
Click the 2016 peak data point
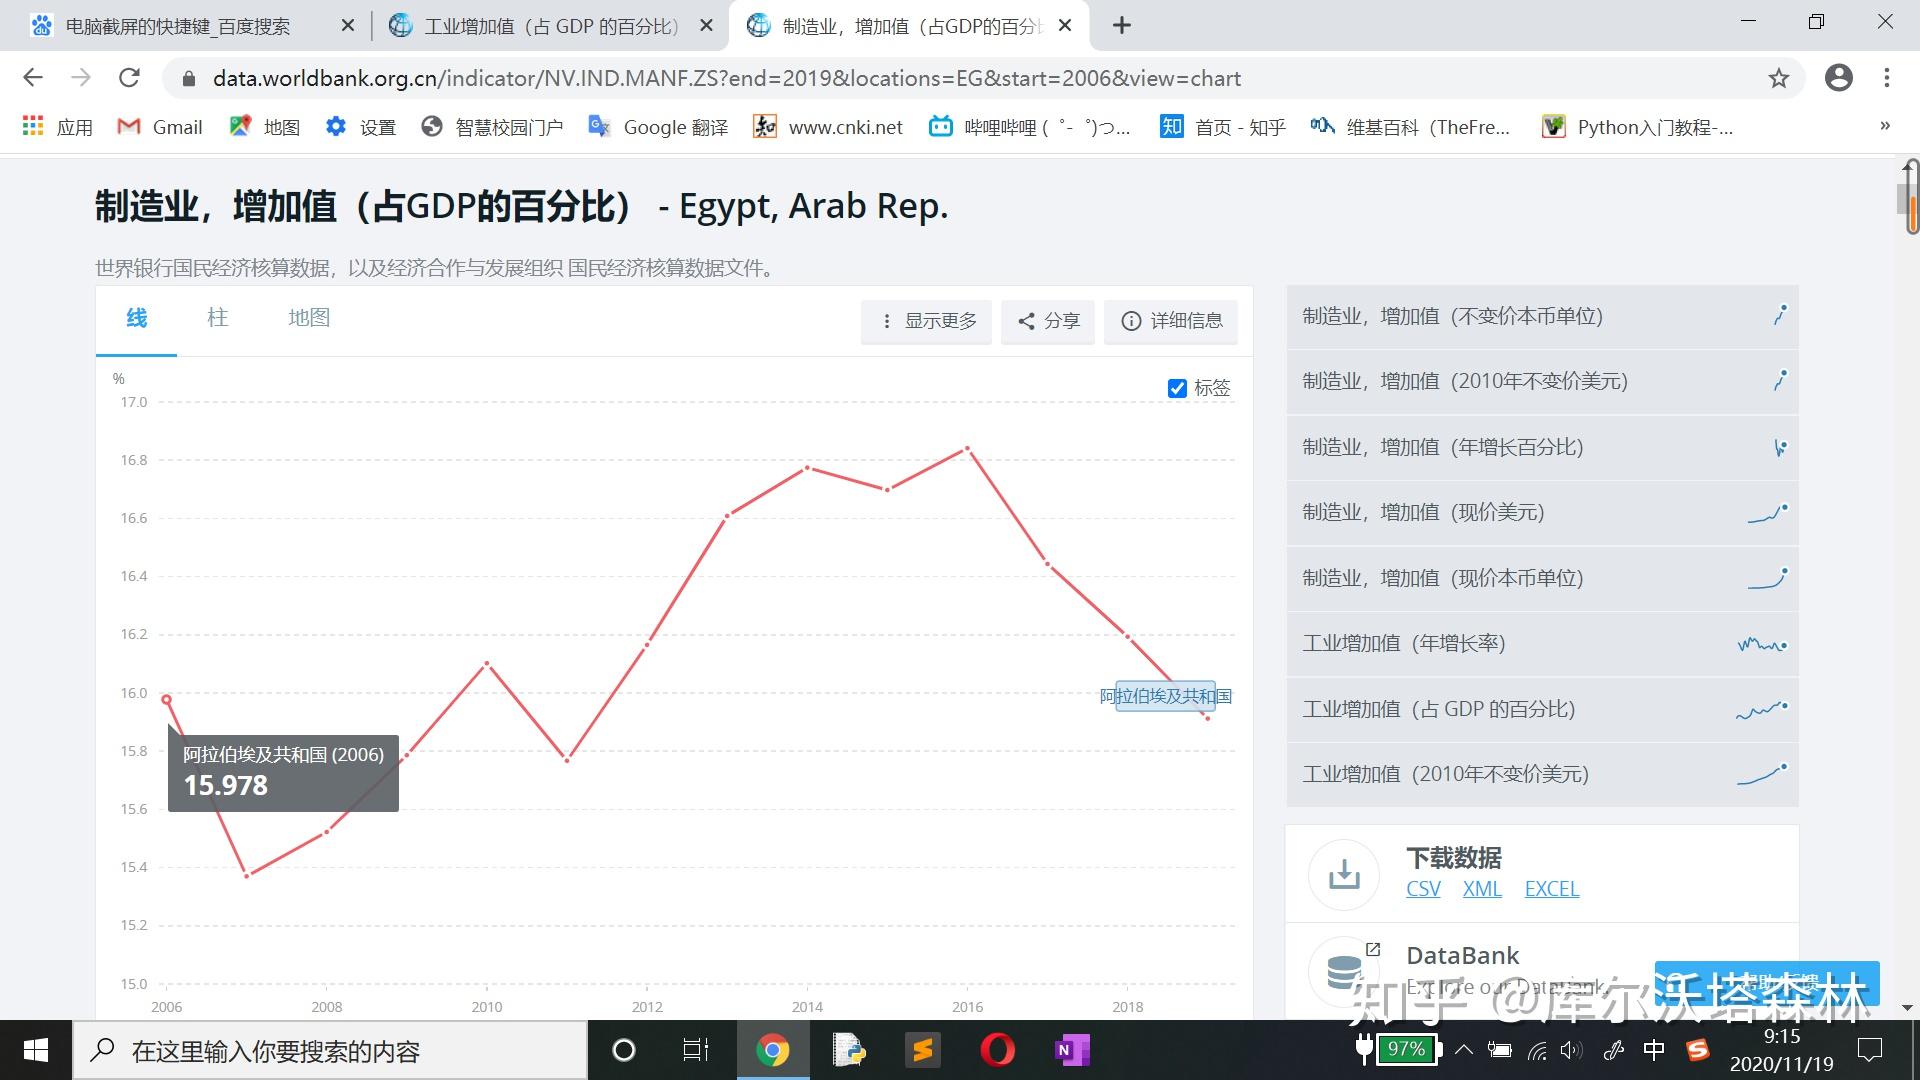967,448
